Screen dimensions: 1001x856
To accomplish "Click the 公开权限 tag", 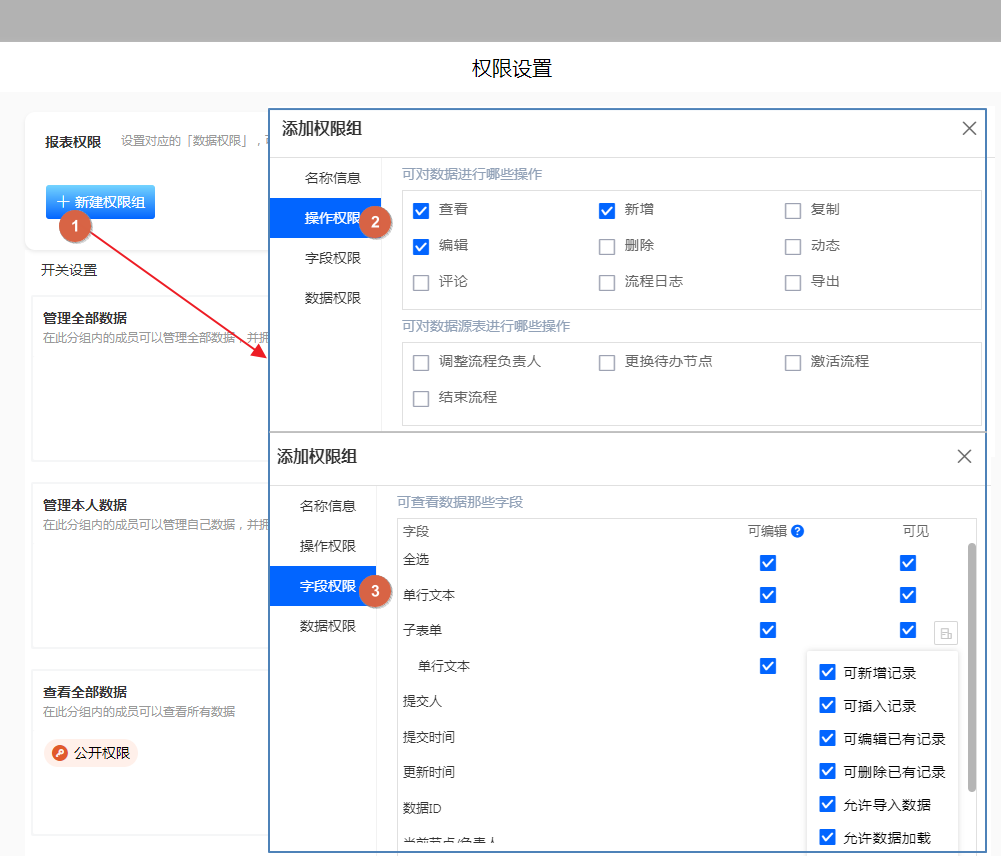I will pos(91,753).
